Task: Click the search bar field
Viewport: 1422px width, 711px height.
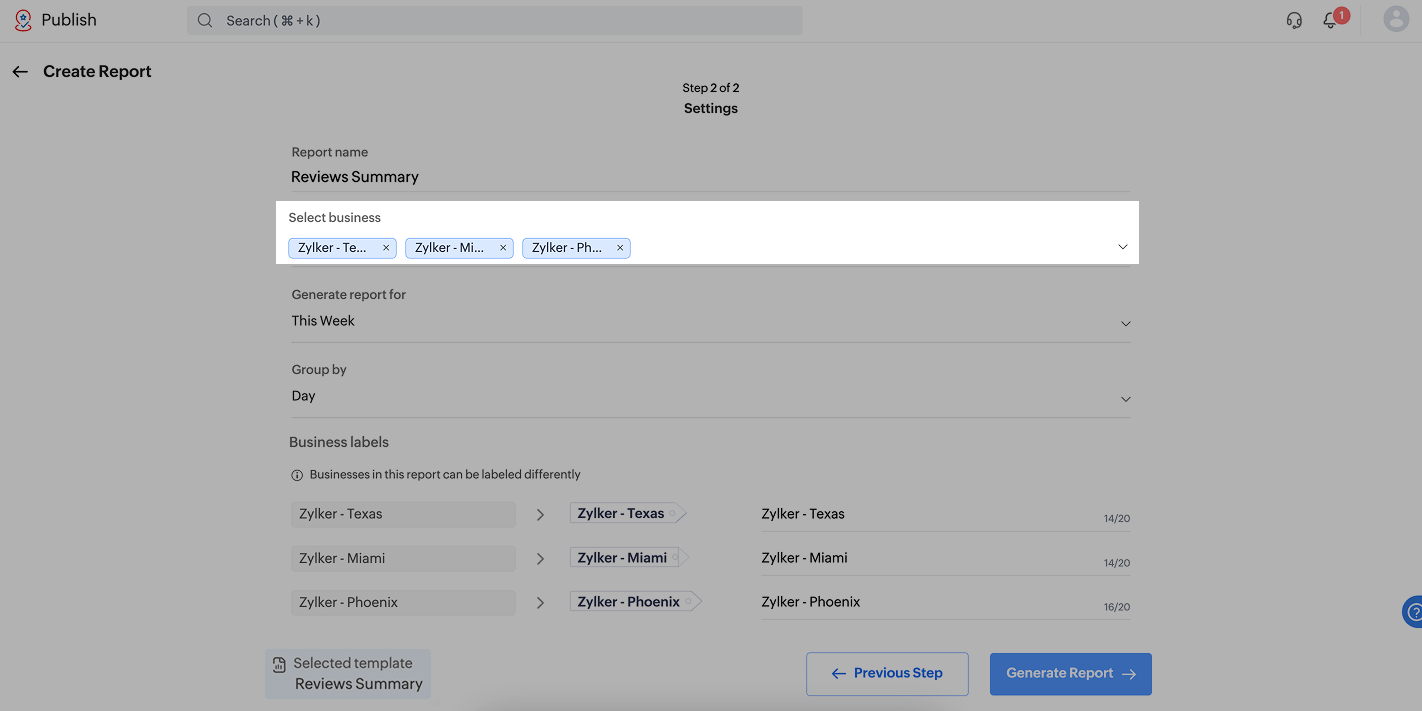Action: 494,20
